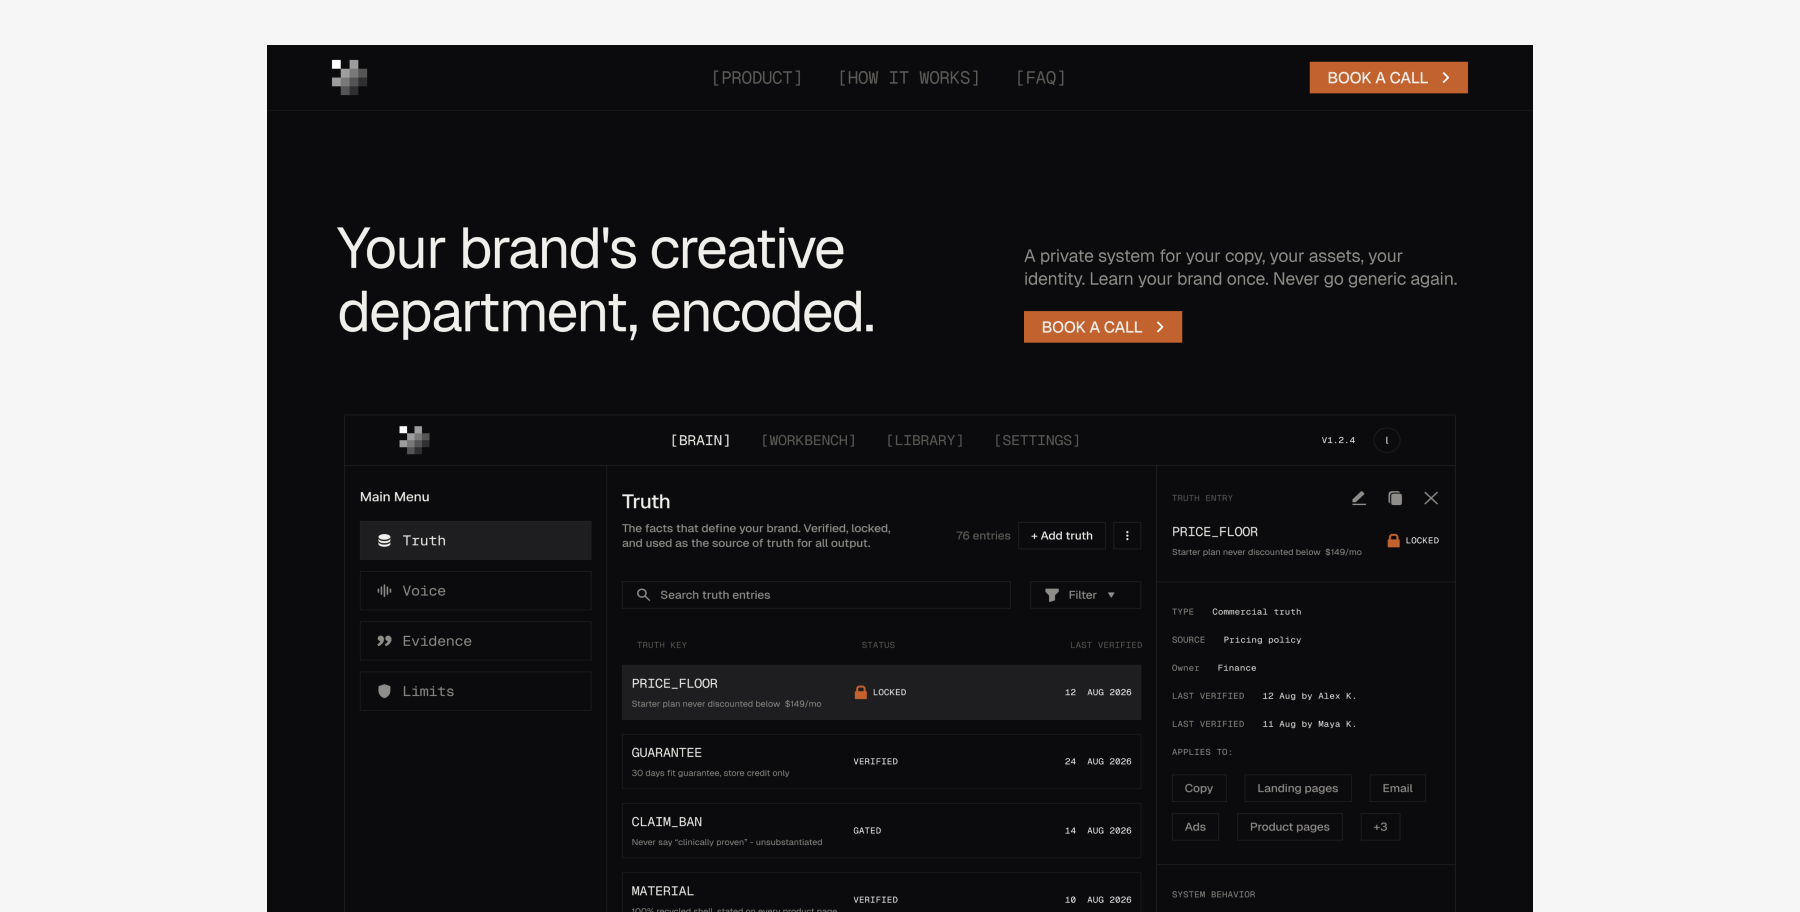Click the copy icon in the Truth Entry panel
The height and width of the screenshot is (912, 1800).
click(1395, 498)
